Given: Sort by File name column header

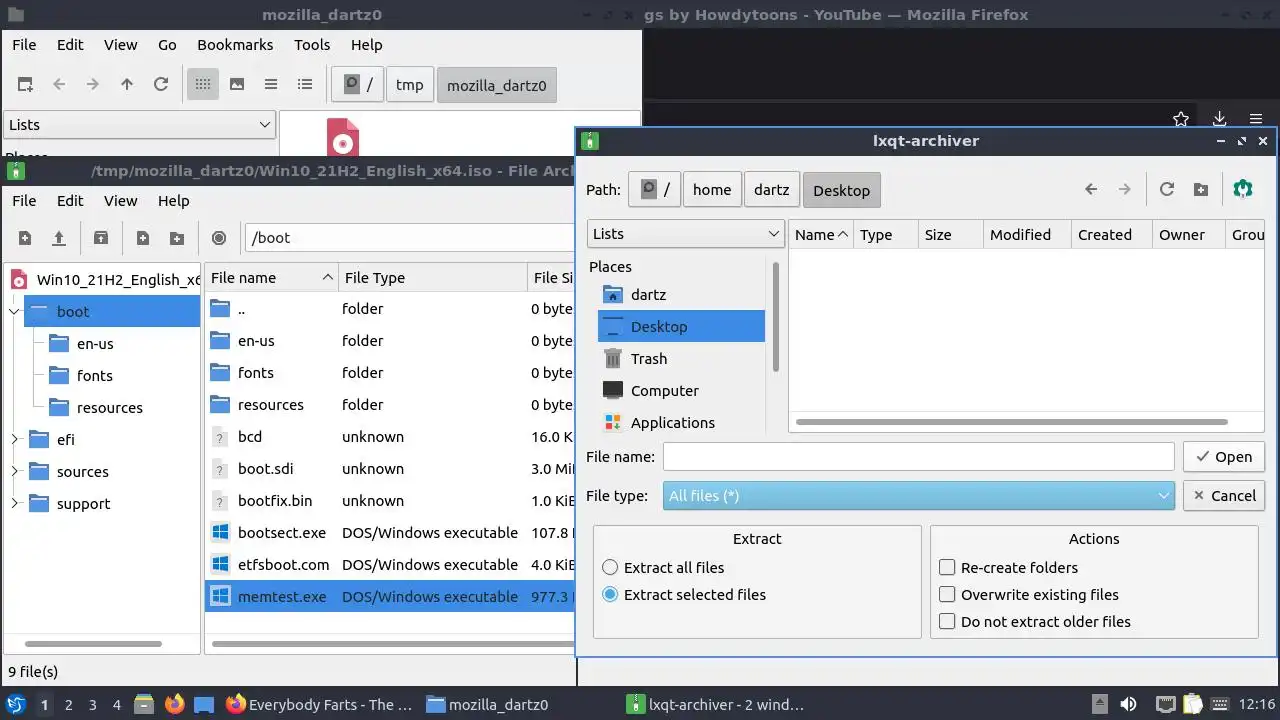Looking at the screenshot, I should pos(271,278).
